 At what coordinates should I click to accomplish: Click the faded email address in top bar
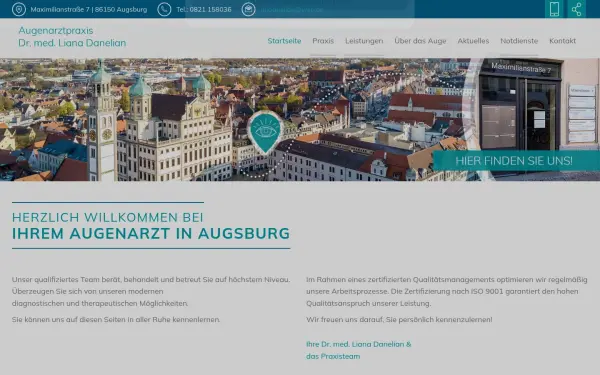292,10
